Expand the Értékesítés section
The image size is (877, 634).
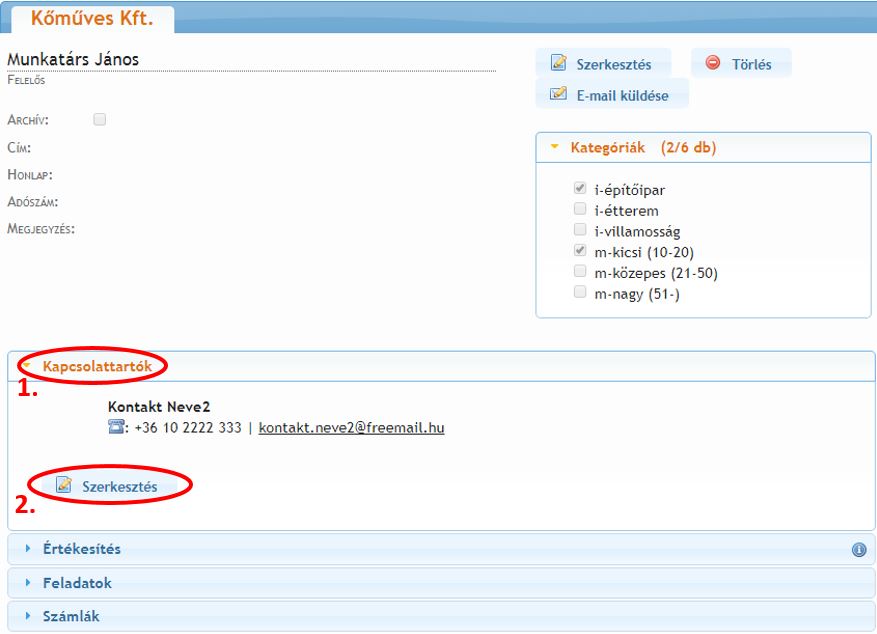point(81,549)
